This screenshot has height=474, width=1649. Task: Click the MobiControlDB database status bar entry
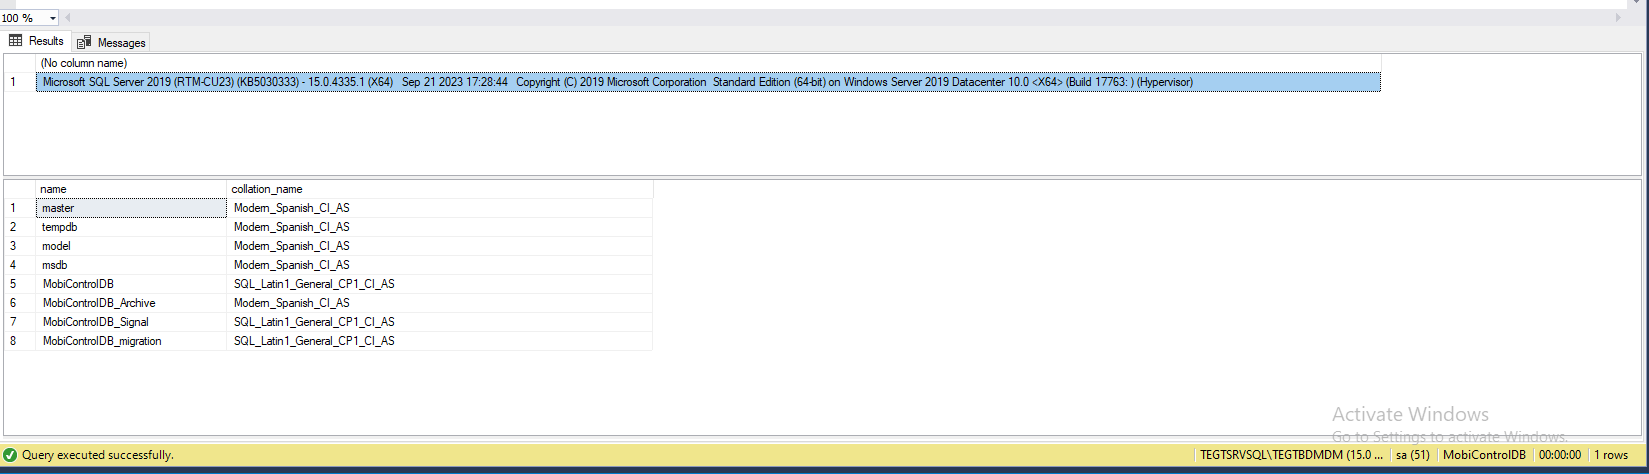click(x=1484, y=455)
